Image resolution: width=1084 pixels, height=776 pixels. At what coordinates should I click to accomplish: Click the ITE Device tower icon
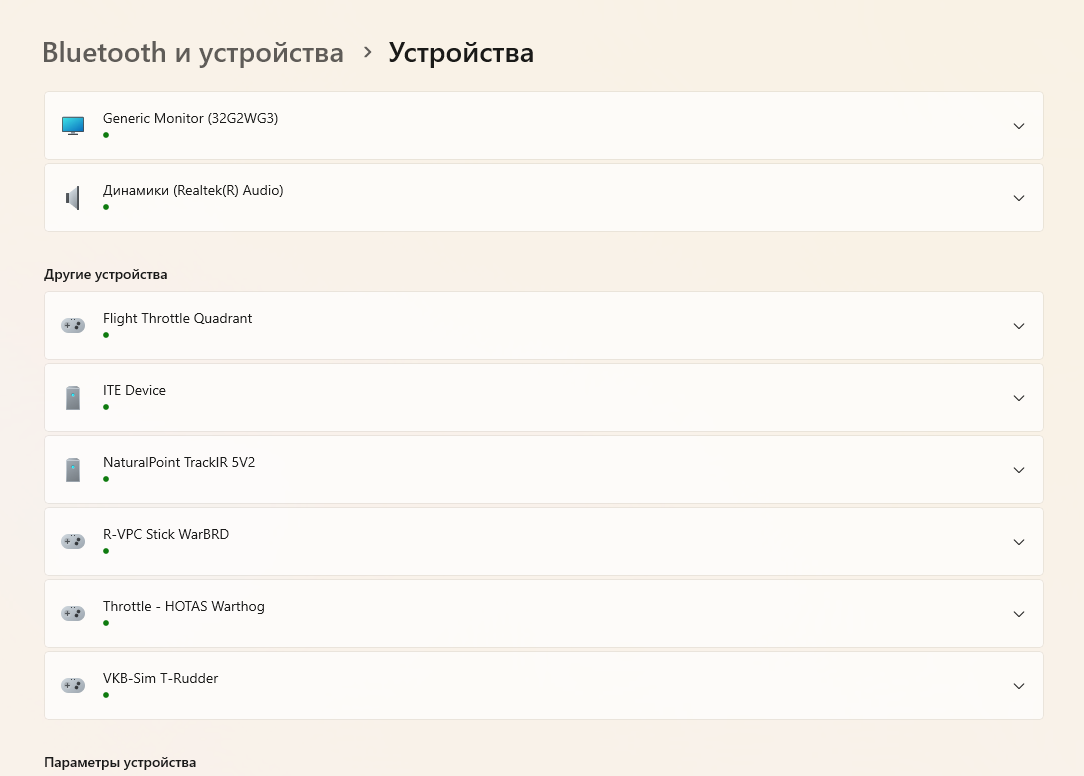[x=72, y=398]
